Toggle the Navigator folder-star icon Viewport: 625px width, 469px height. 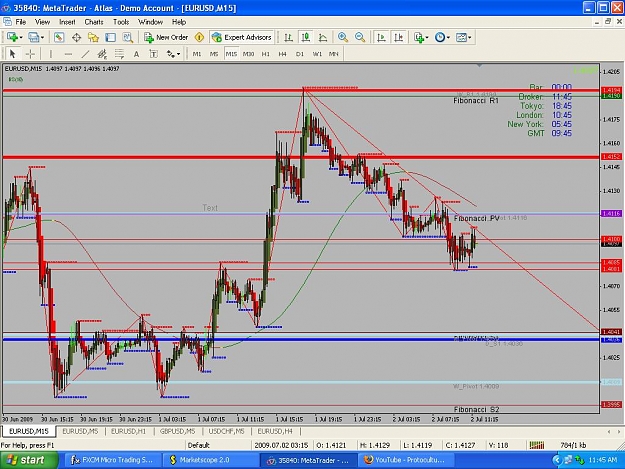pyautogui.click(x=93, y=37)
